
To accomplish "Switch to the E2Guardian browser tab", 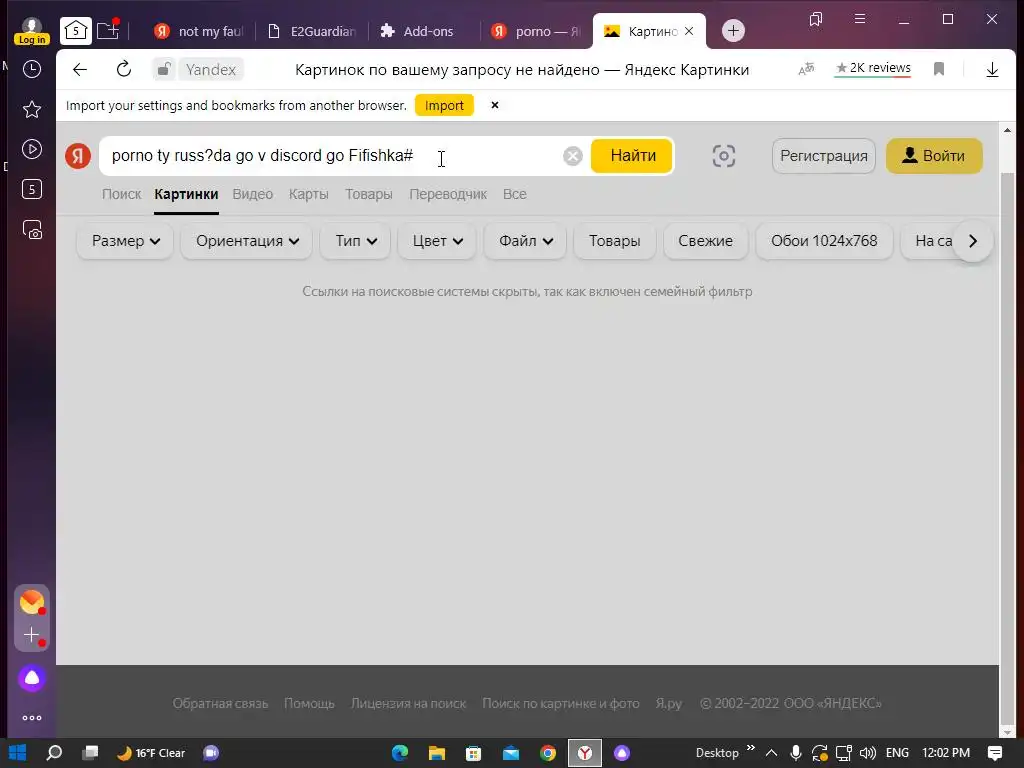I will (312, 31).
